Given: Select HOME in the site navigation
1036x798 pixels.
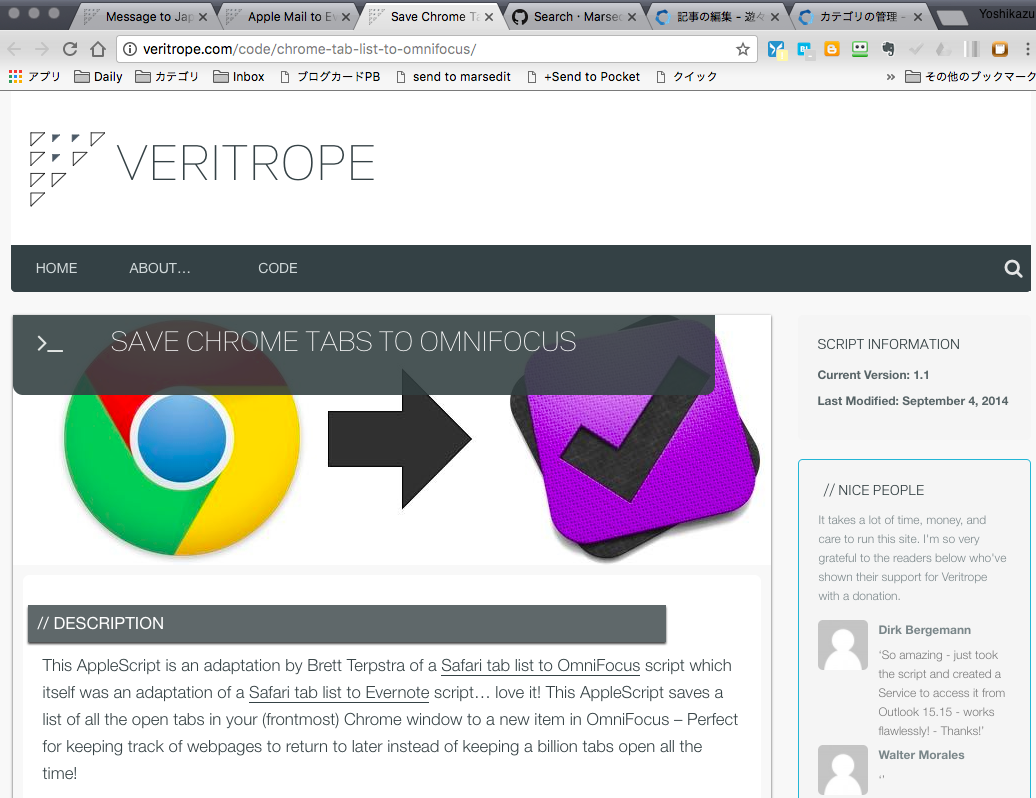Looking at the screenshot, I should coord(56,268).
